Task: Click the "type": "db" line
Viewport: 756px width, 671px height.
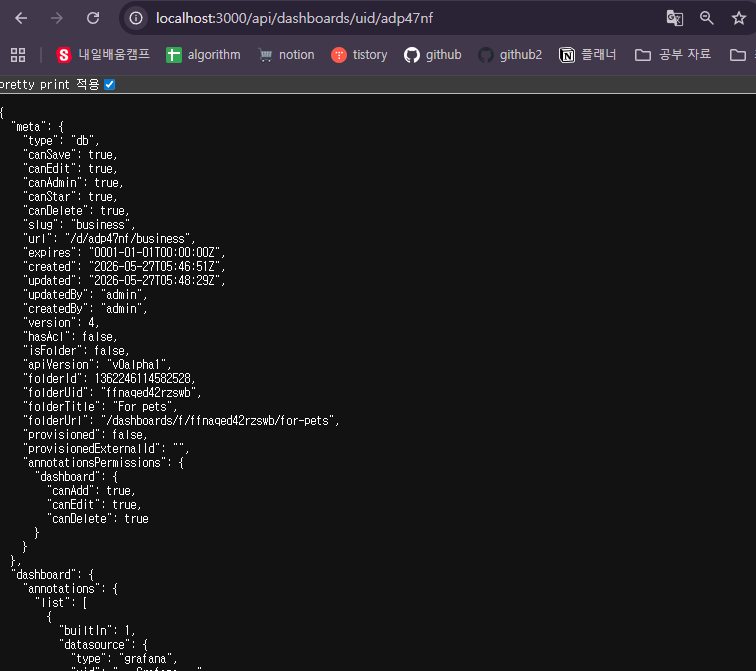Action: coord(61,141)
